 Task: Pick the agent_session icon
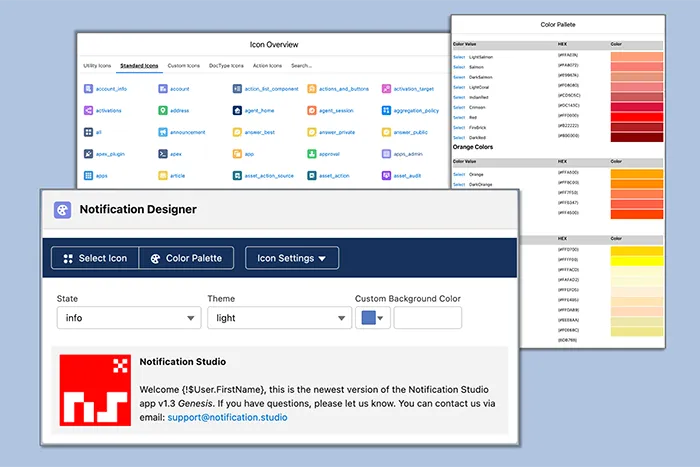pyautogui.click(x=312, y=110)
